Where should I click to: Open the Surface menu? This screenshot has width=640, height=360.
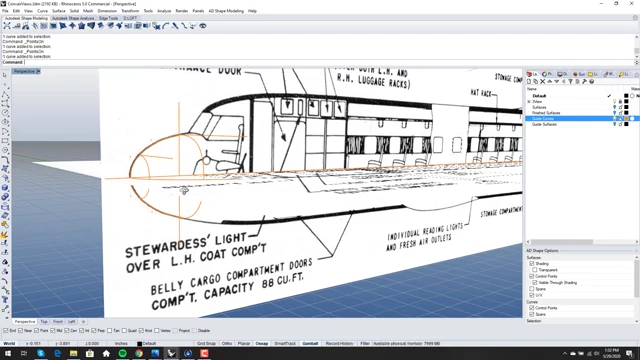pyautogui.click(x=58, y=11)
